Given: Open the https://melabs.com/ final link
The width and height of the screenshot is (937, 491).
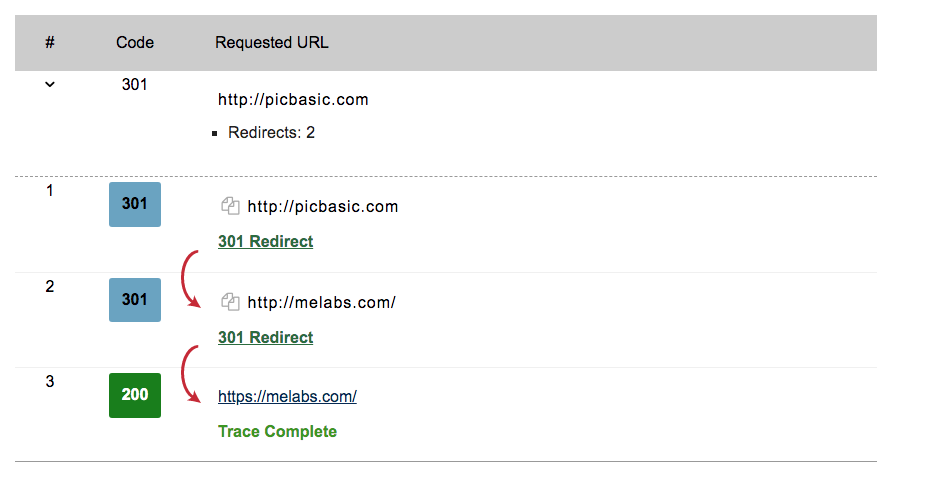Looking at the screenshot, I should click(287, 397).
